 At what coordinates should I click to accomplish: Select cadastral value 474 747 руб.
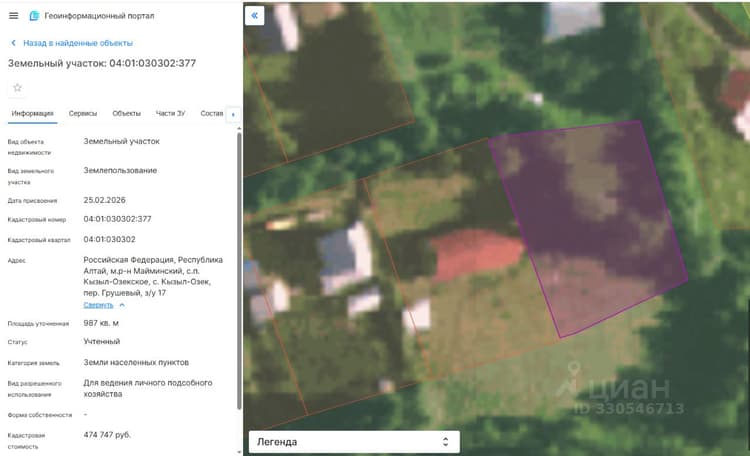coord(107,434)
